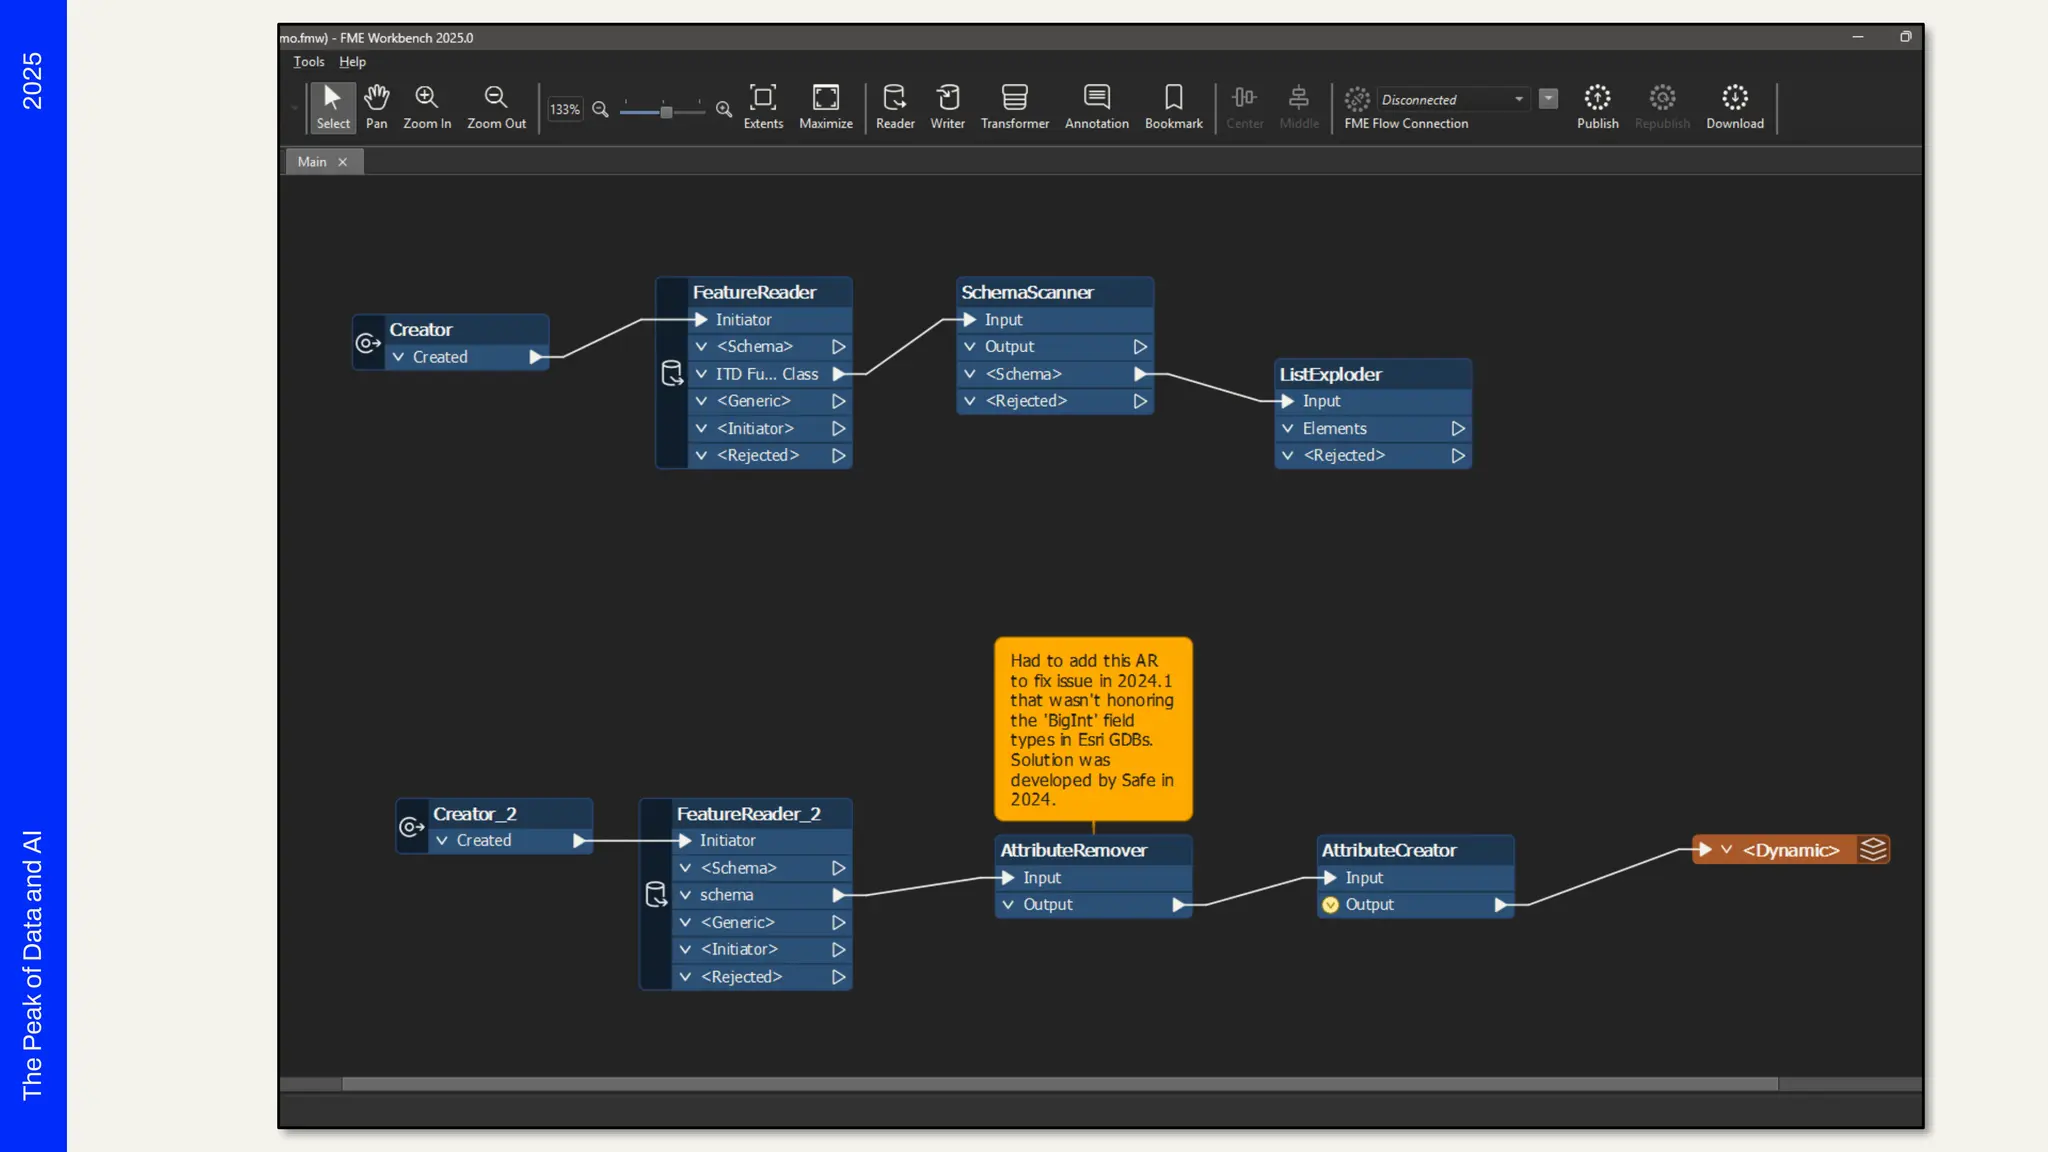Close the Main canvas tab
The width and height of the screenshot is (2048, 1152).
(342, 162)
